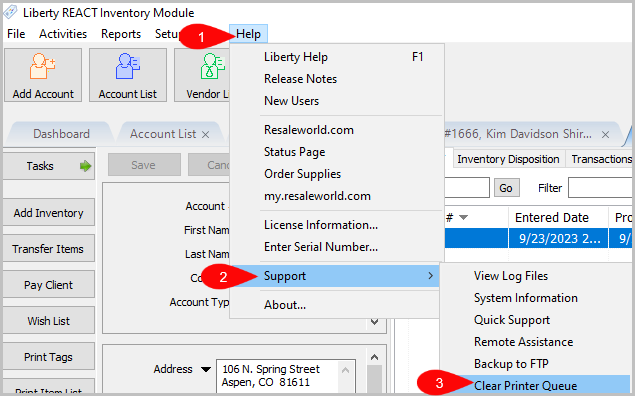Click the Pay Client button
635x396 pixels.
[x=49, y=285]
